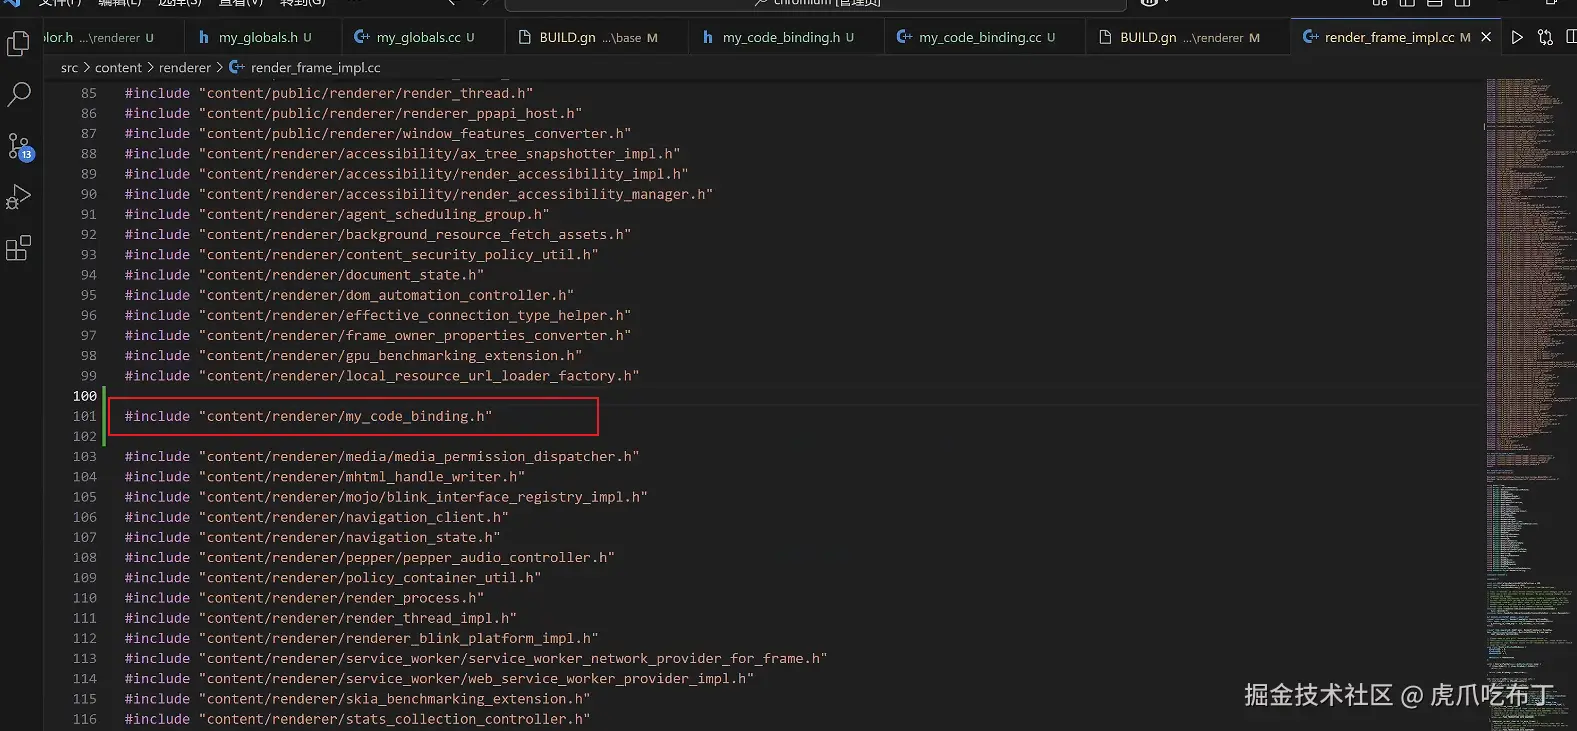
Task: Click the mhtml_handle_writer.h include line
Action: [325, 477]
